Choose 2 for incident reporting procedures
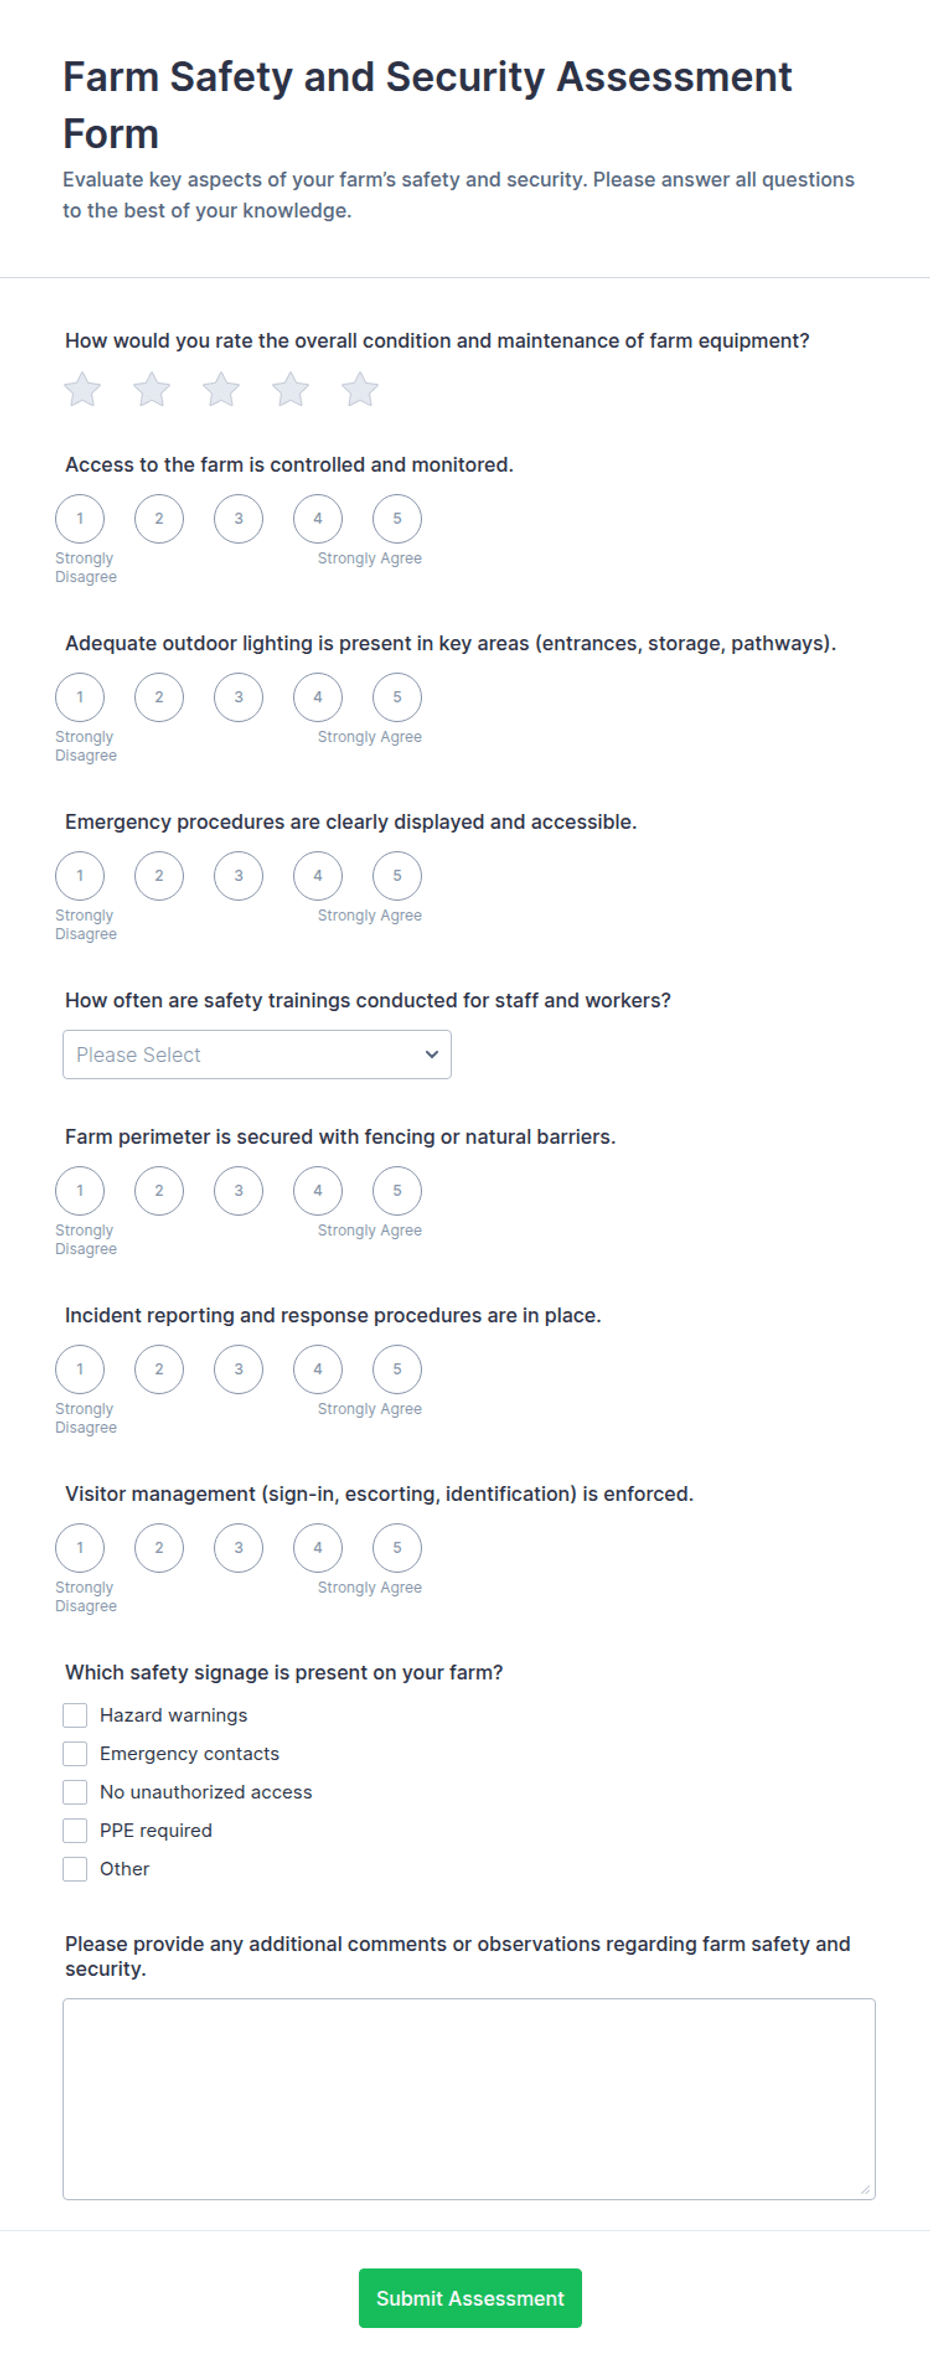 159,1370
